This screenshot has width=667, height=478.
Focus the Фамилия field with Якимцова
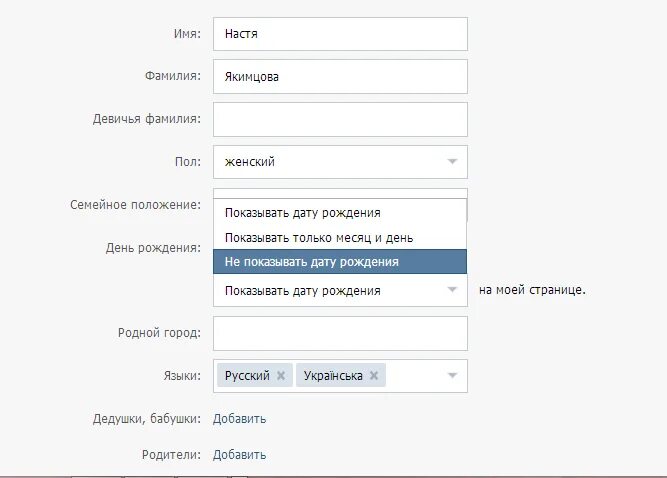340,77
